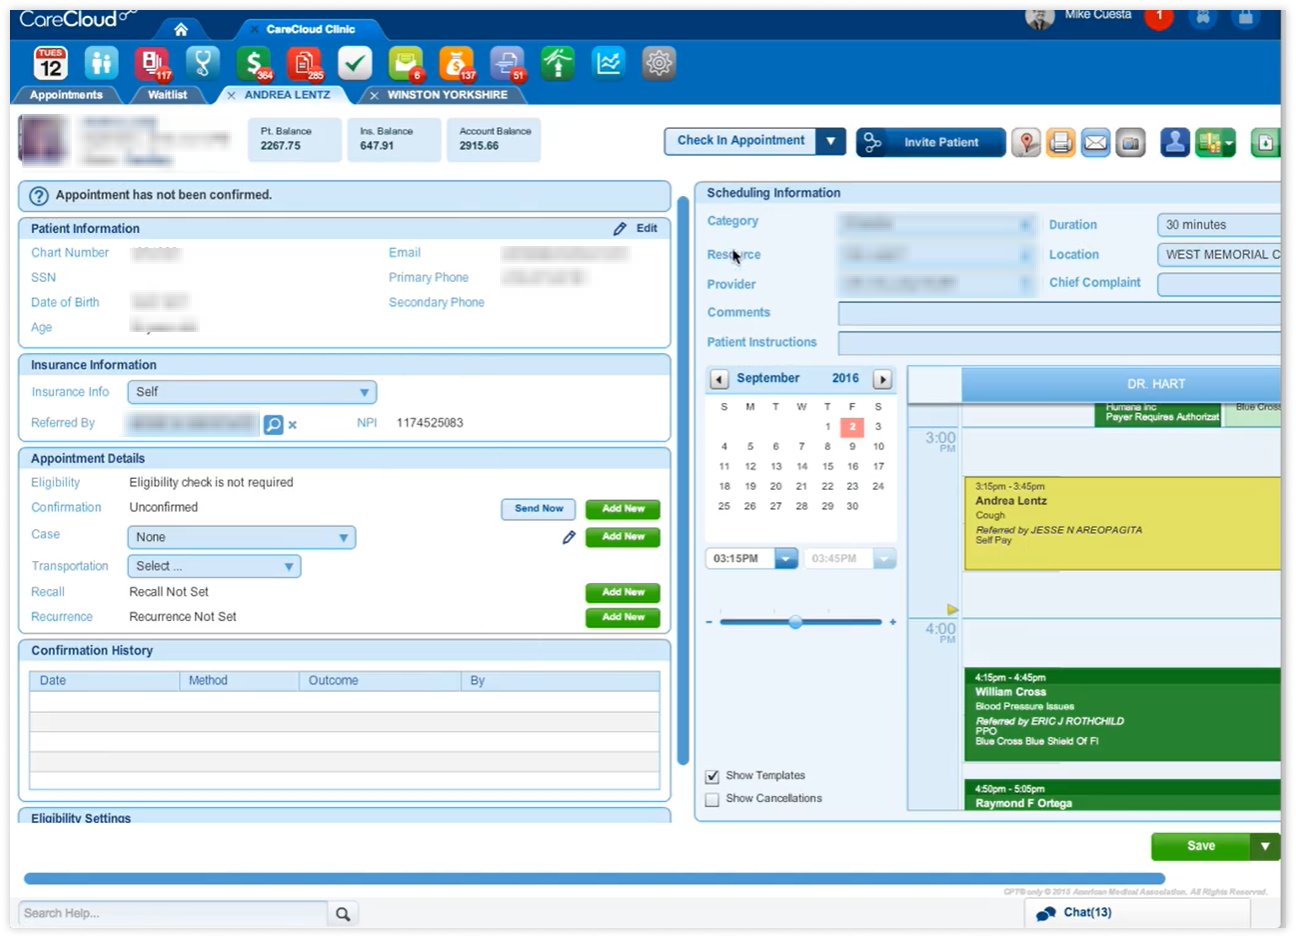This screenshot has height=938, width=1296.
Task: Open the Appointments calendar icon showing Tuesday 12
Action: coord(50,63)
